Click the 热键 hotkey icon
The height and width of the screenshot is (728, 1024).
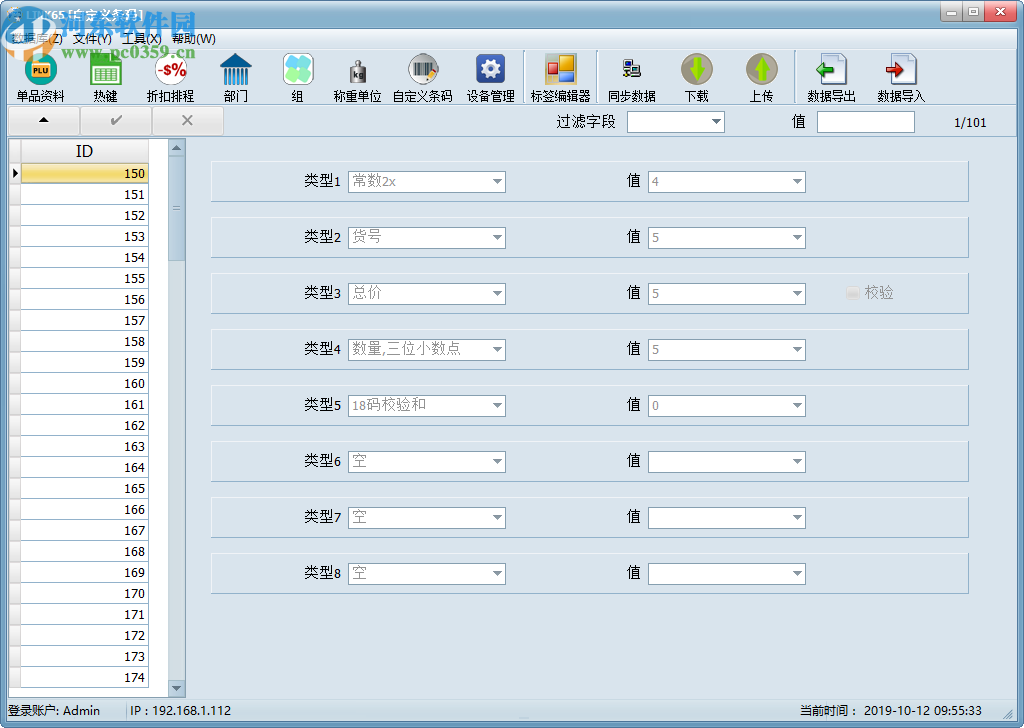(105, 76)
